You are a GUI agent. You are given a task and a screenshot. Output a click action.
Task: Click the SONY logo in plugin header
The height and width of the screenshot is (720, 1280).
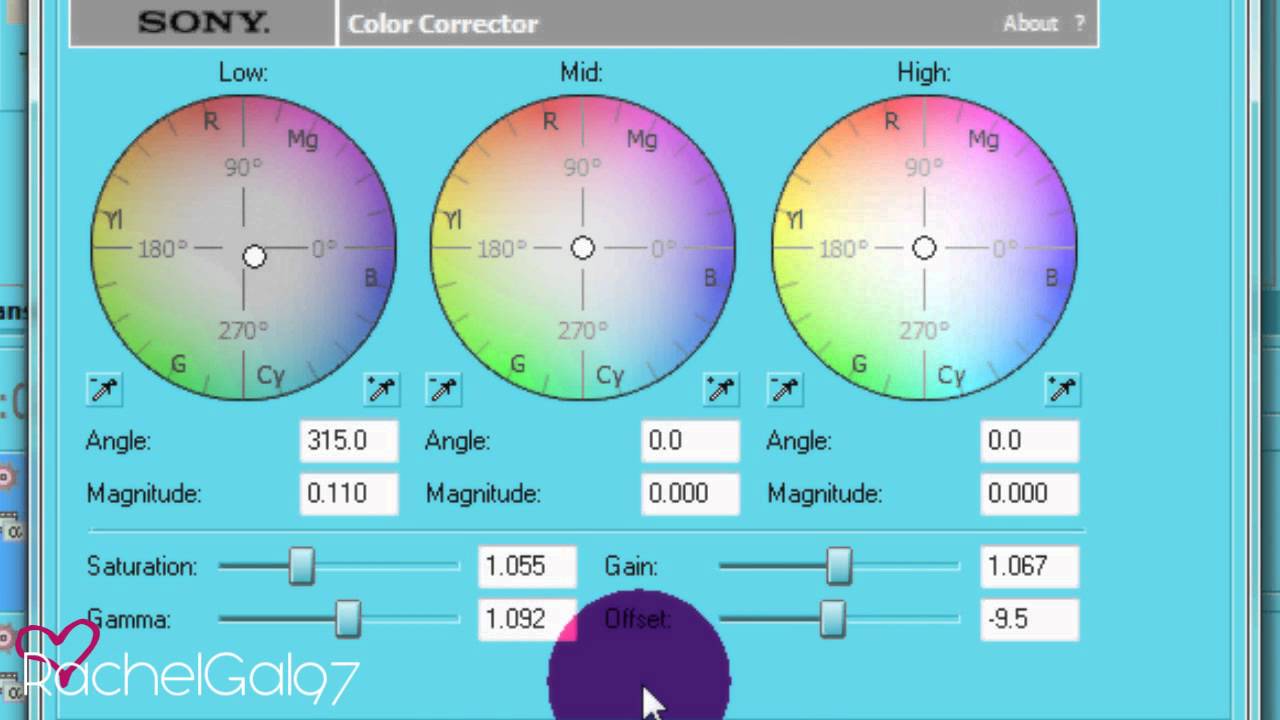click(203, 23)
